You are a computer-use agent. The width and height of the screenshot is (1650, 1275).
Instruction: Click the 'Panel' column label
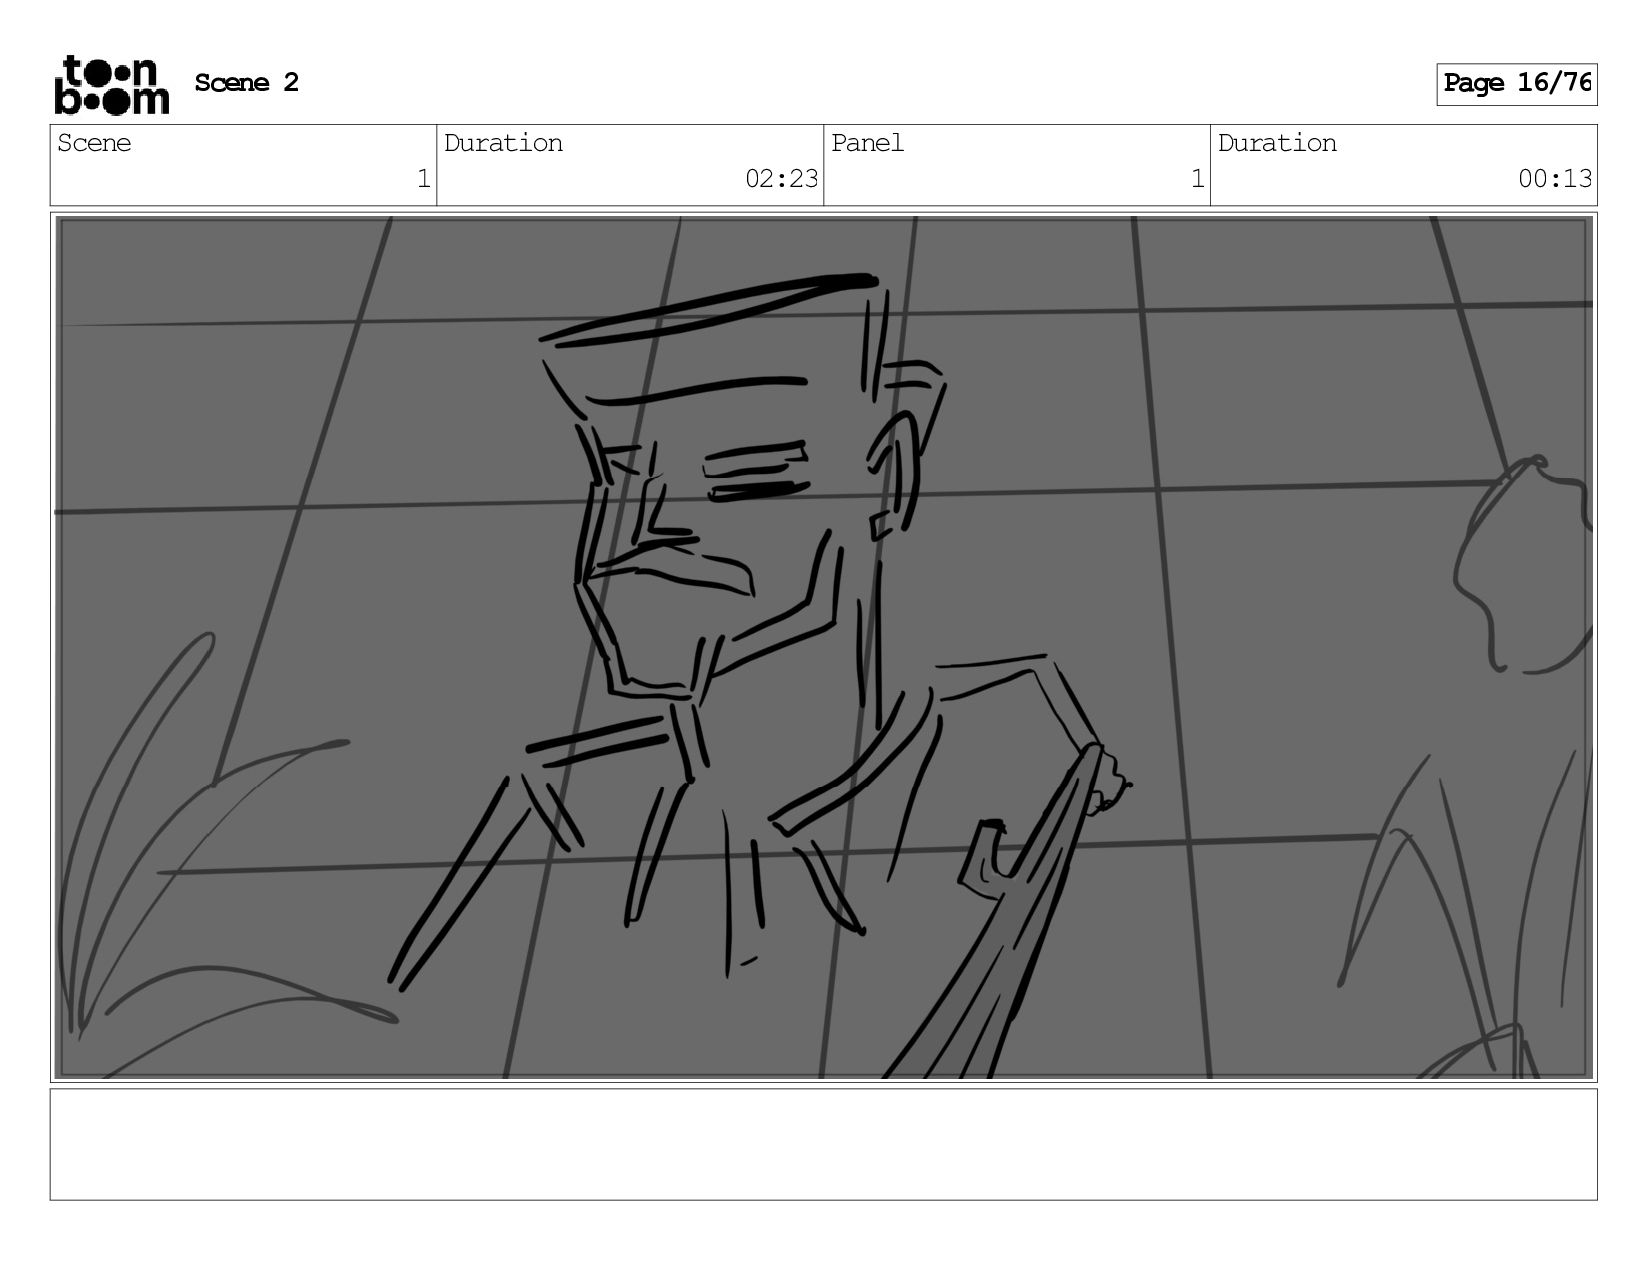867,143
